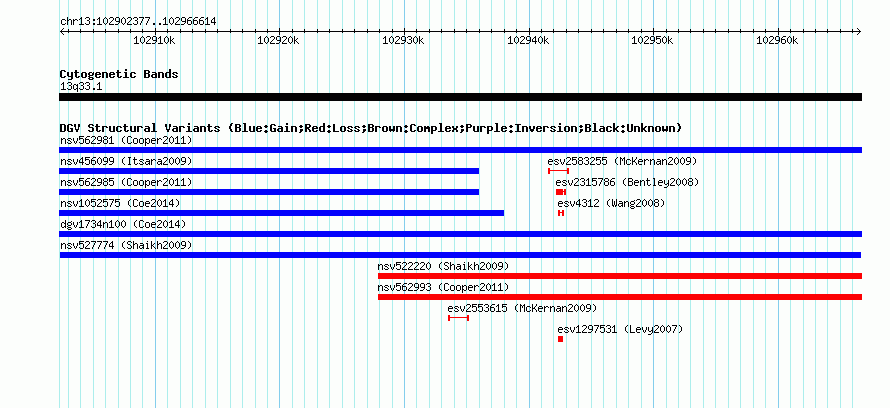This screenshot has height=408, width=890.
Task: Click the 102960k ruler tick label
Action: (778, 40)
